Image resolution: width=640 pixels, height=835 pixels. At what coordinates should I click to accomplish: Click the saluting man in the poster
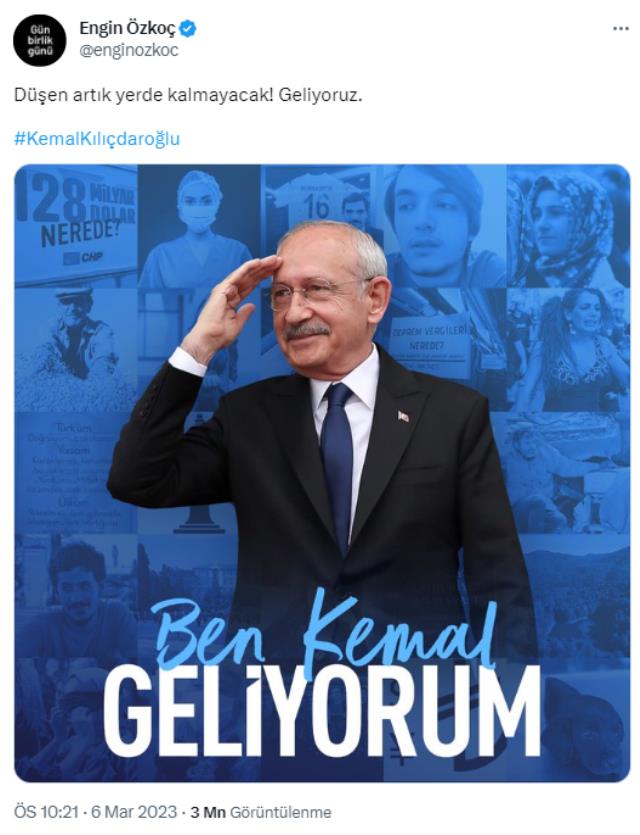pyautogui.click(x=321, y=415)
